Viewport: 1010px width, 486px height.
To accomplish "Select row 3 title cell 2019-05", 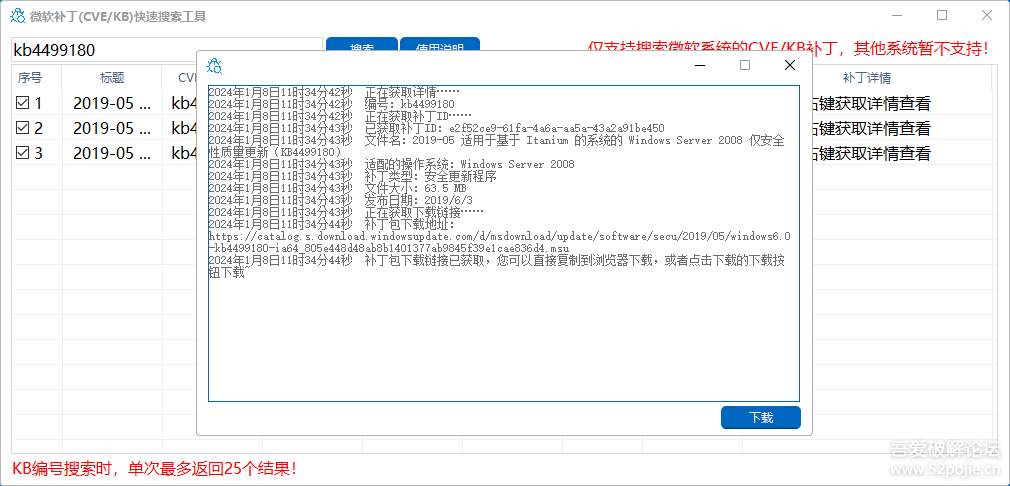I will pyautogui.click(x=112, y=153).
